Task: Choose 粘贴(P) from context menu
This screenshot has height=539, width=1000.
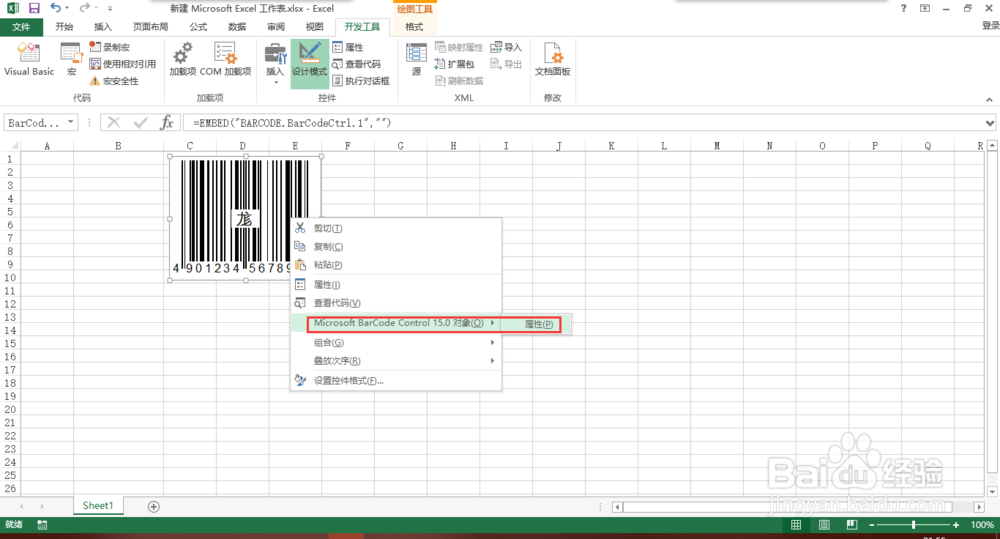Action: 396,265
